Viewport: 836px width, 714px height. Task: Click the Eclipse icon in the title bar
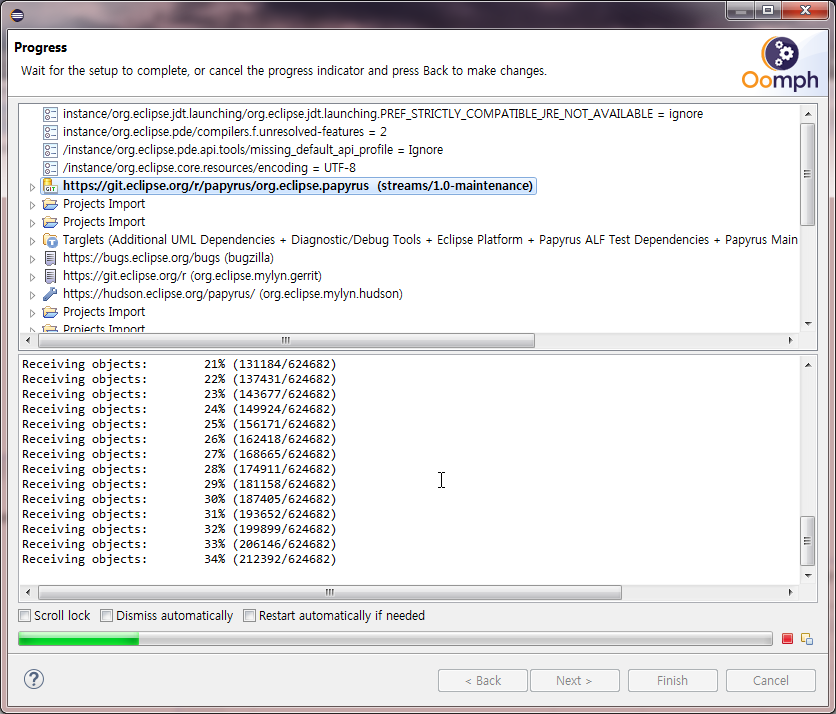(17, 15)
